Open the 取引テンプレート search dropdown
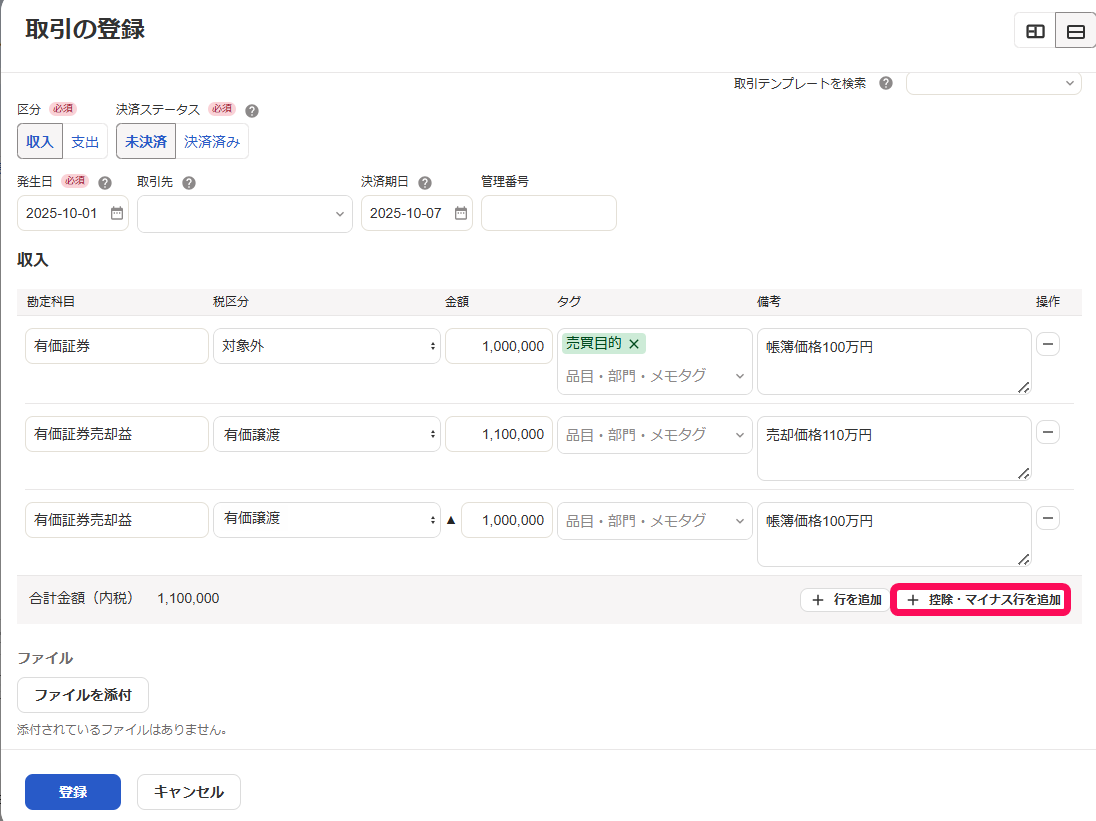This screenshot has height=821, width=1096. pos(994,83)
